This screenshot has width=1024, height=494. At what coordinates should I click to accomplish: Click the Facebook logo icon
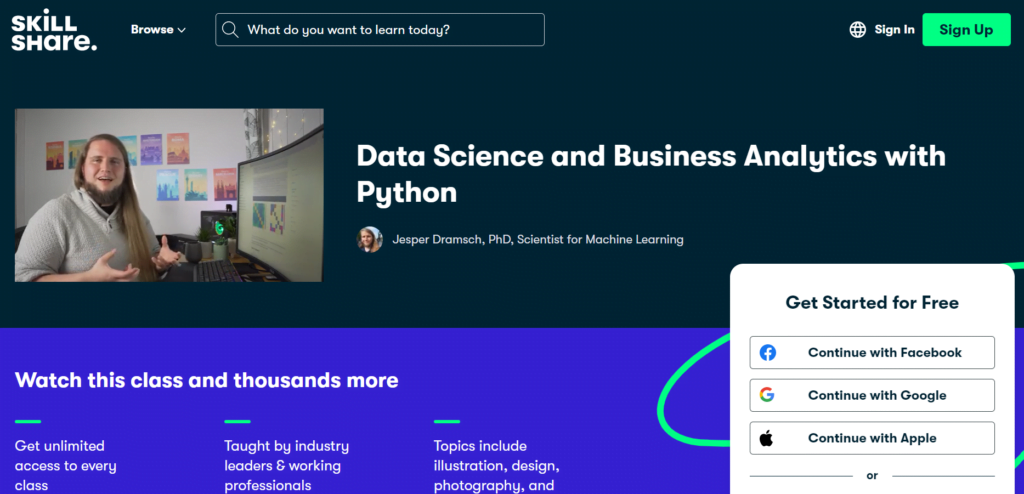coord(767,353)
